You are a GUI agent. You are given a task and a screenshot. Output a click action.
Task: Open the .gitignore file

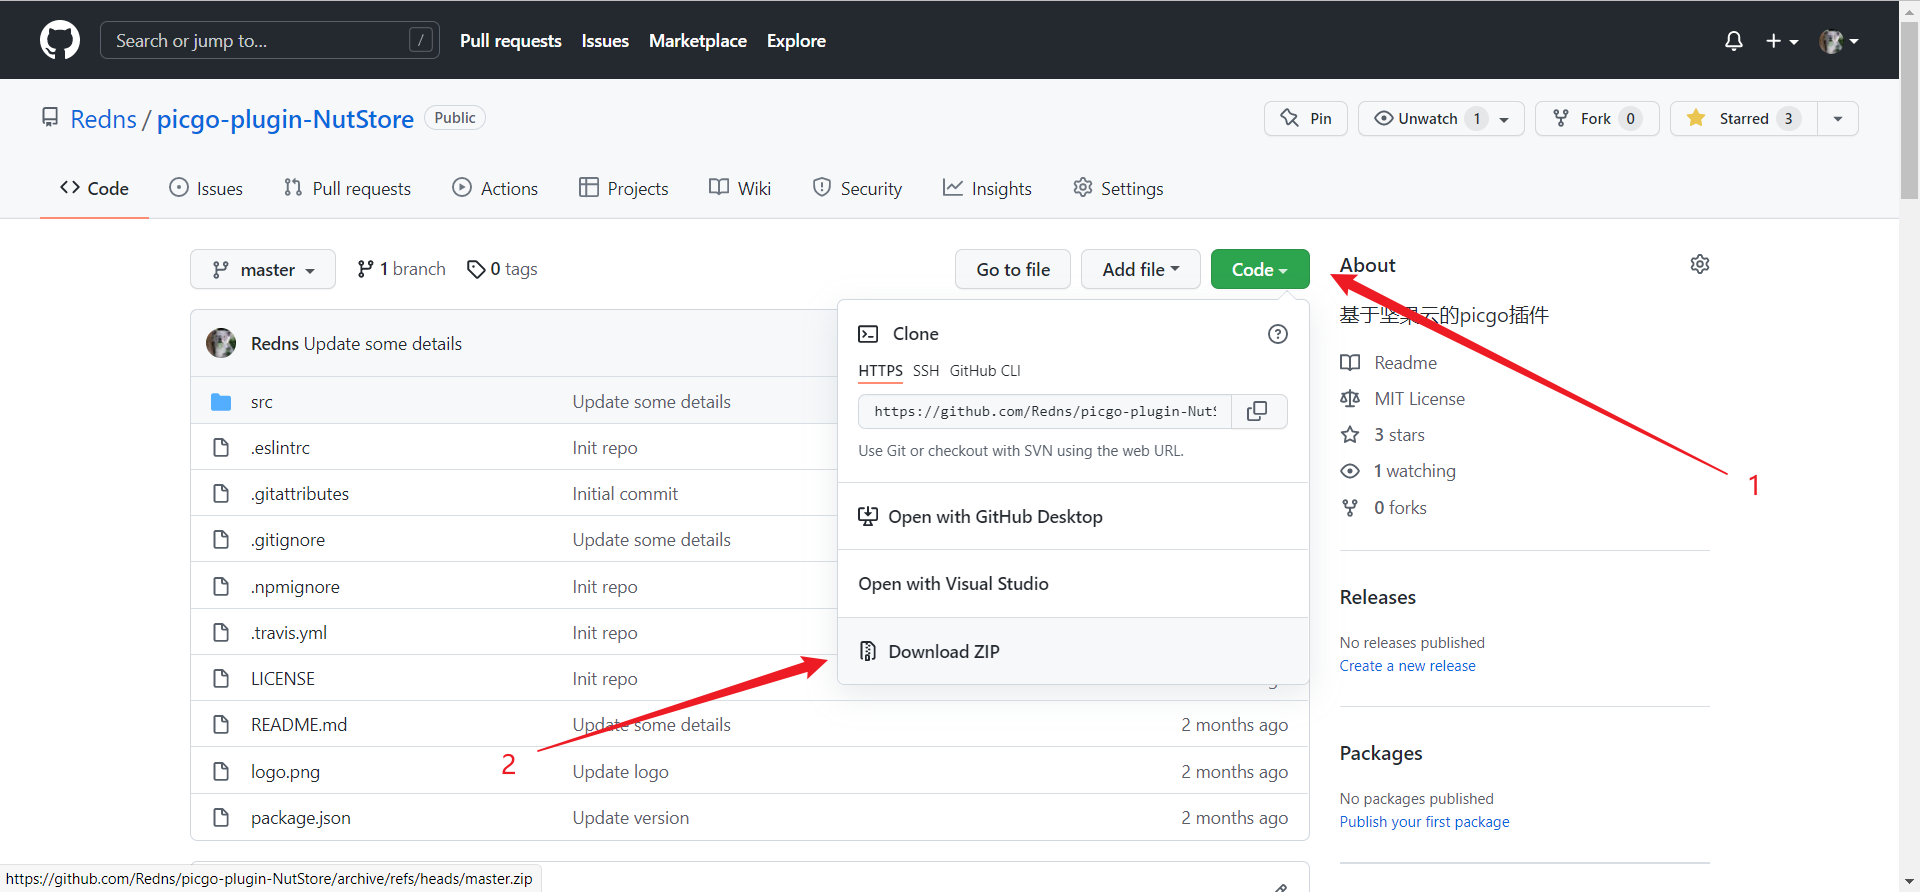[x=287, y=540]
